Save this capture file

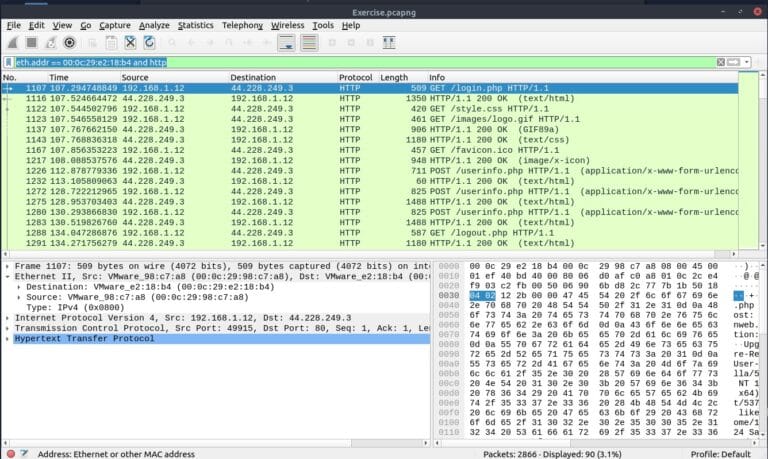[111, 43]
